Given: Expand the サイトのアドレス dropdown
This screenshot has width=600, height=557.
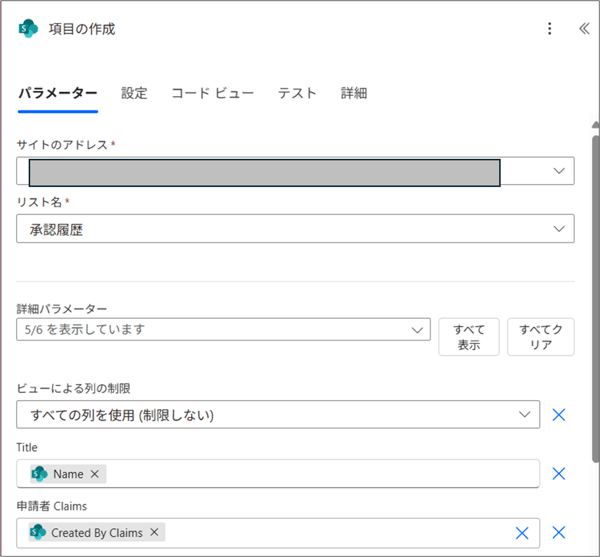Looking at the screenshot, I should click(x=559, y=171).
